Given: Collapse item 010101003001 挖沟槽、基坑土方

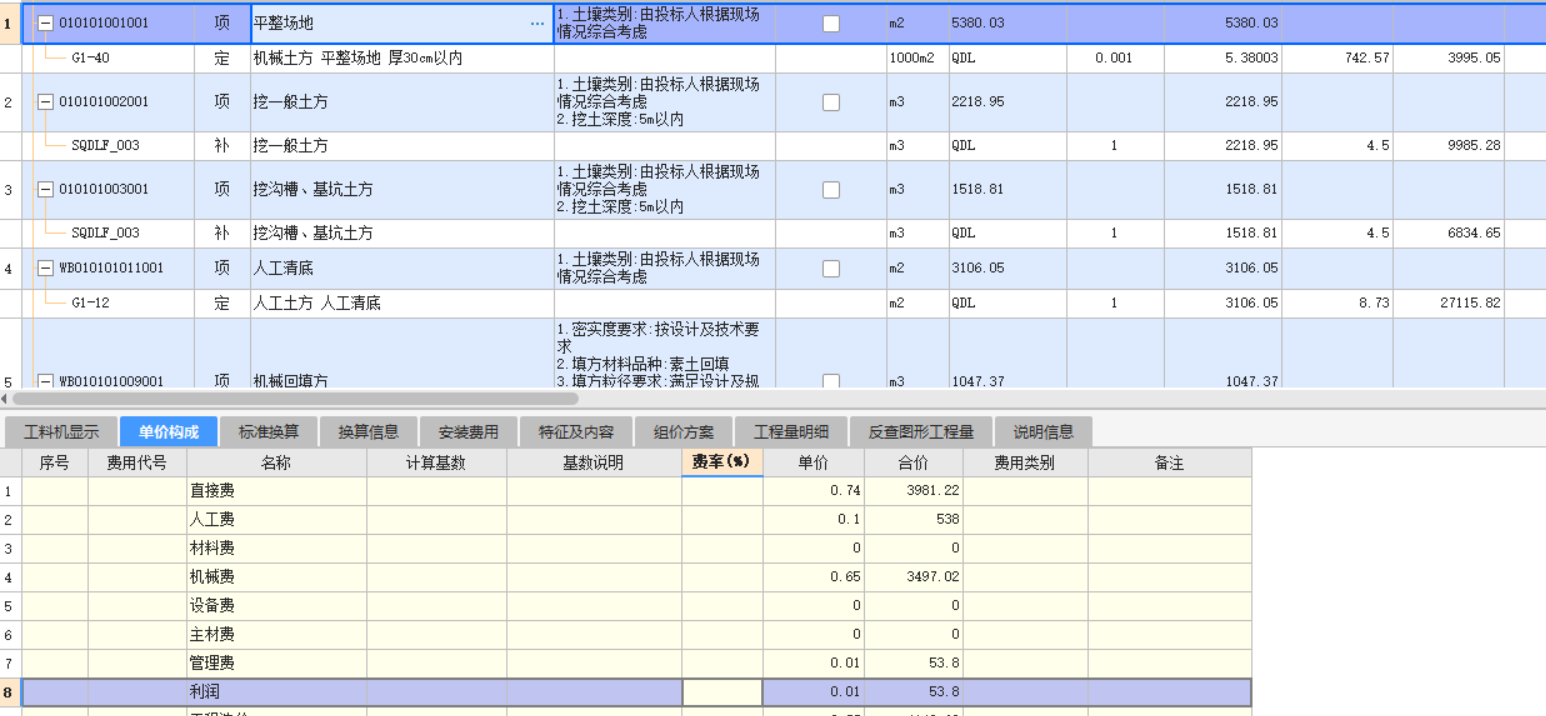Looking at the screenshot, I should [x=45, y=189].
